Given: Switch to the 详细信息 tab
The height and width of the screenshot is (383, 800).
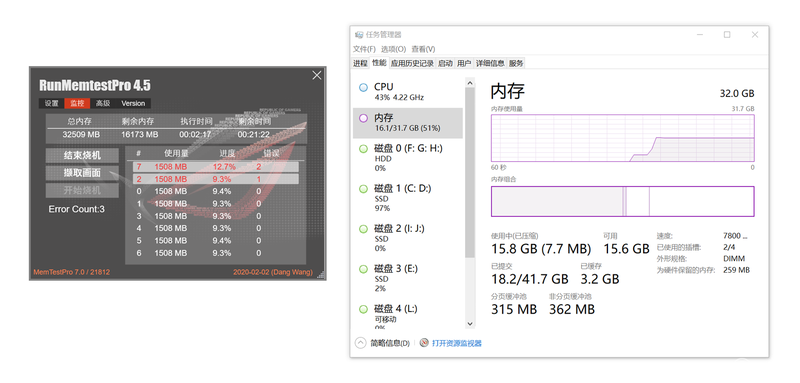Looking at the screenshot, I should coord(490,63).
